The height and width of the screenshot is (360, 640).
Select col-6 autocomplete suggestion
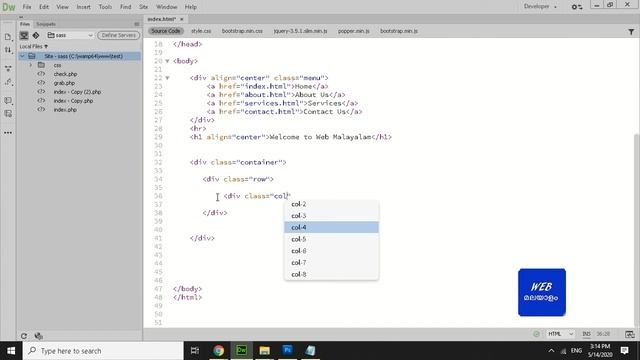(331, 251)
